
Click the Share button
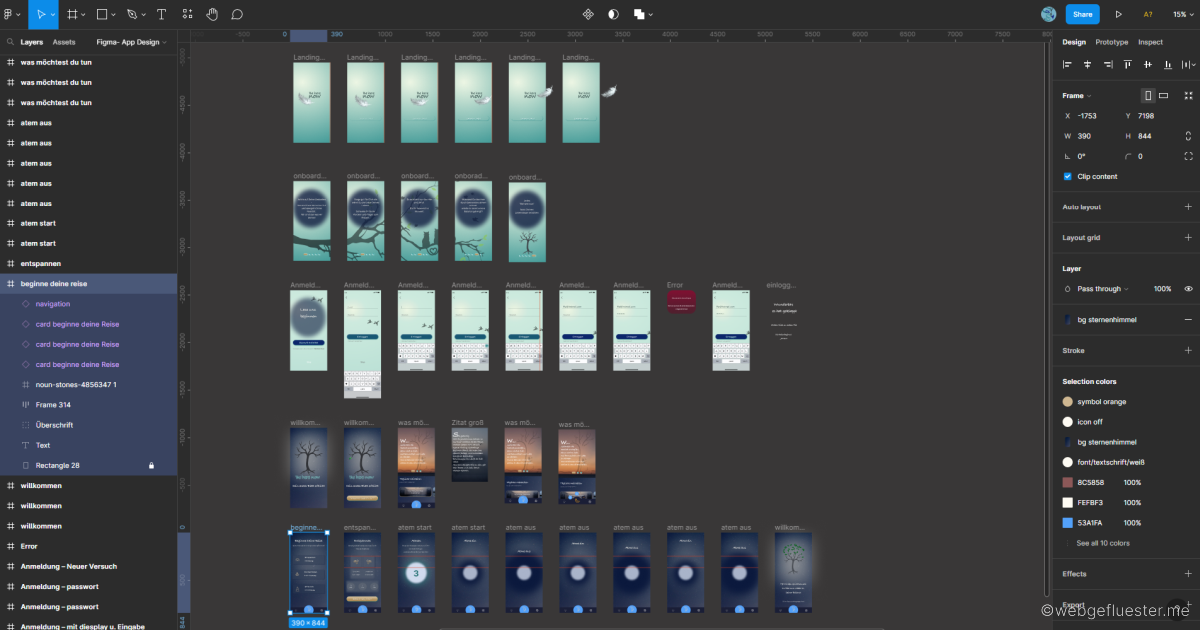tap(1082, 14)
